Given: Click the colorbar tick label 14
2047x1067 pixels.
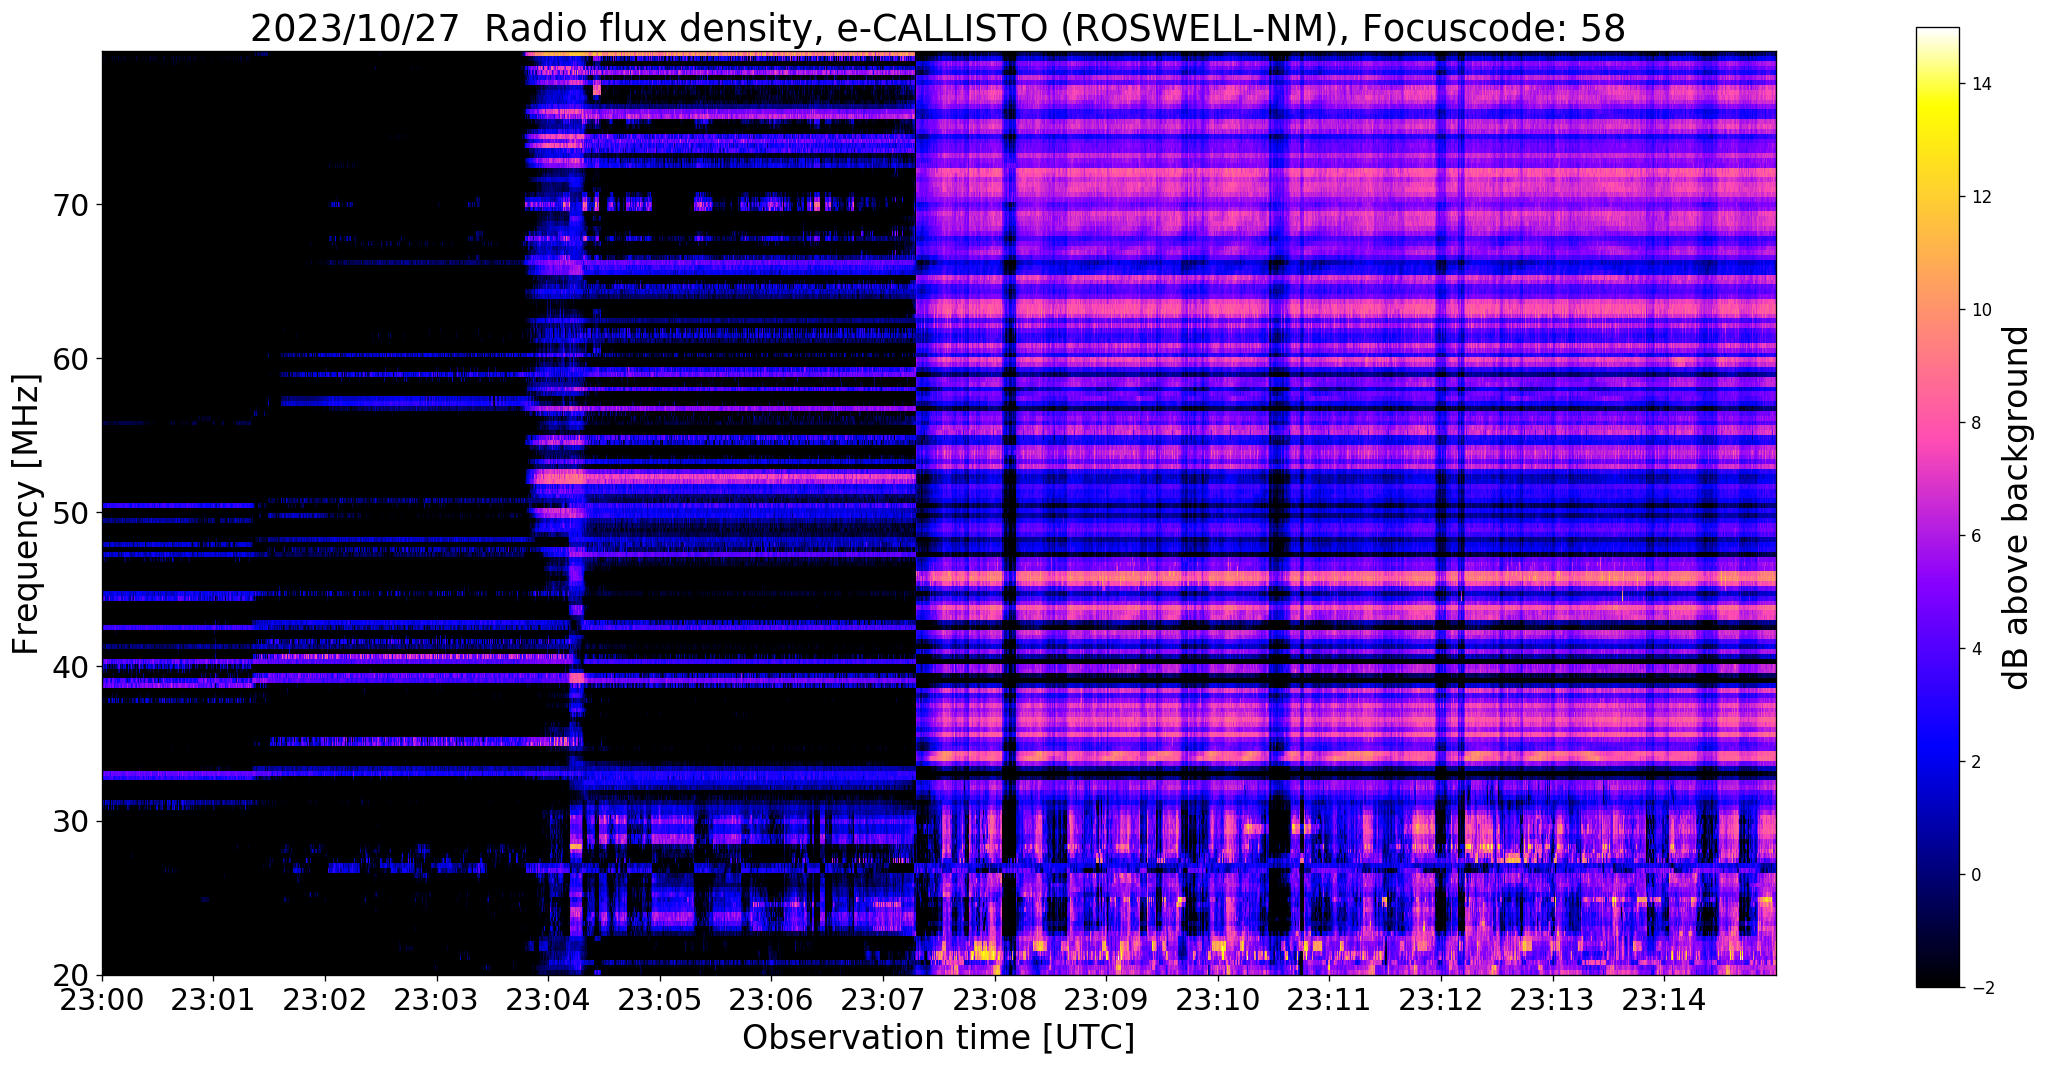Looking at the screenshot, I should point(1979,84).
